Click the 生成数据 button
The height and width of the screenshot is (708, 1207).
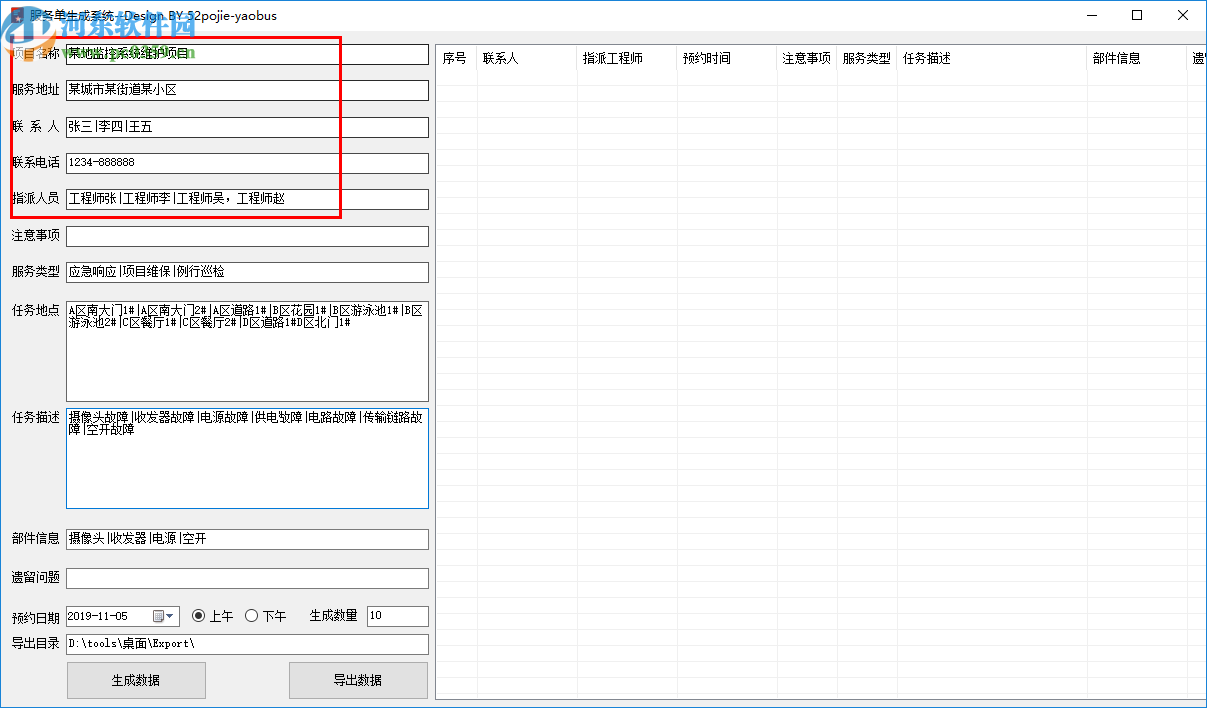click(x=136, y=680)
